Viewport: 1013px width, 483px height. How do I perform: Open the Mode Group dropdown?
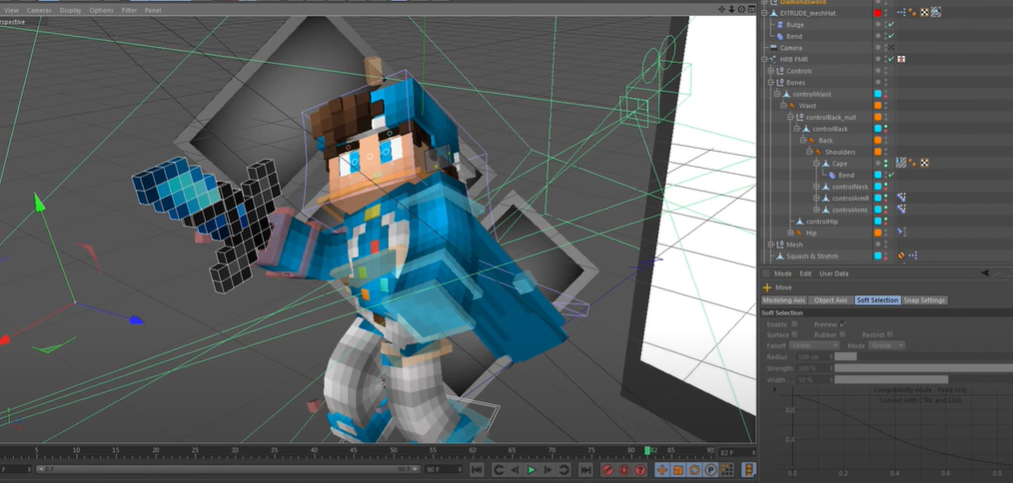(886, 345)
